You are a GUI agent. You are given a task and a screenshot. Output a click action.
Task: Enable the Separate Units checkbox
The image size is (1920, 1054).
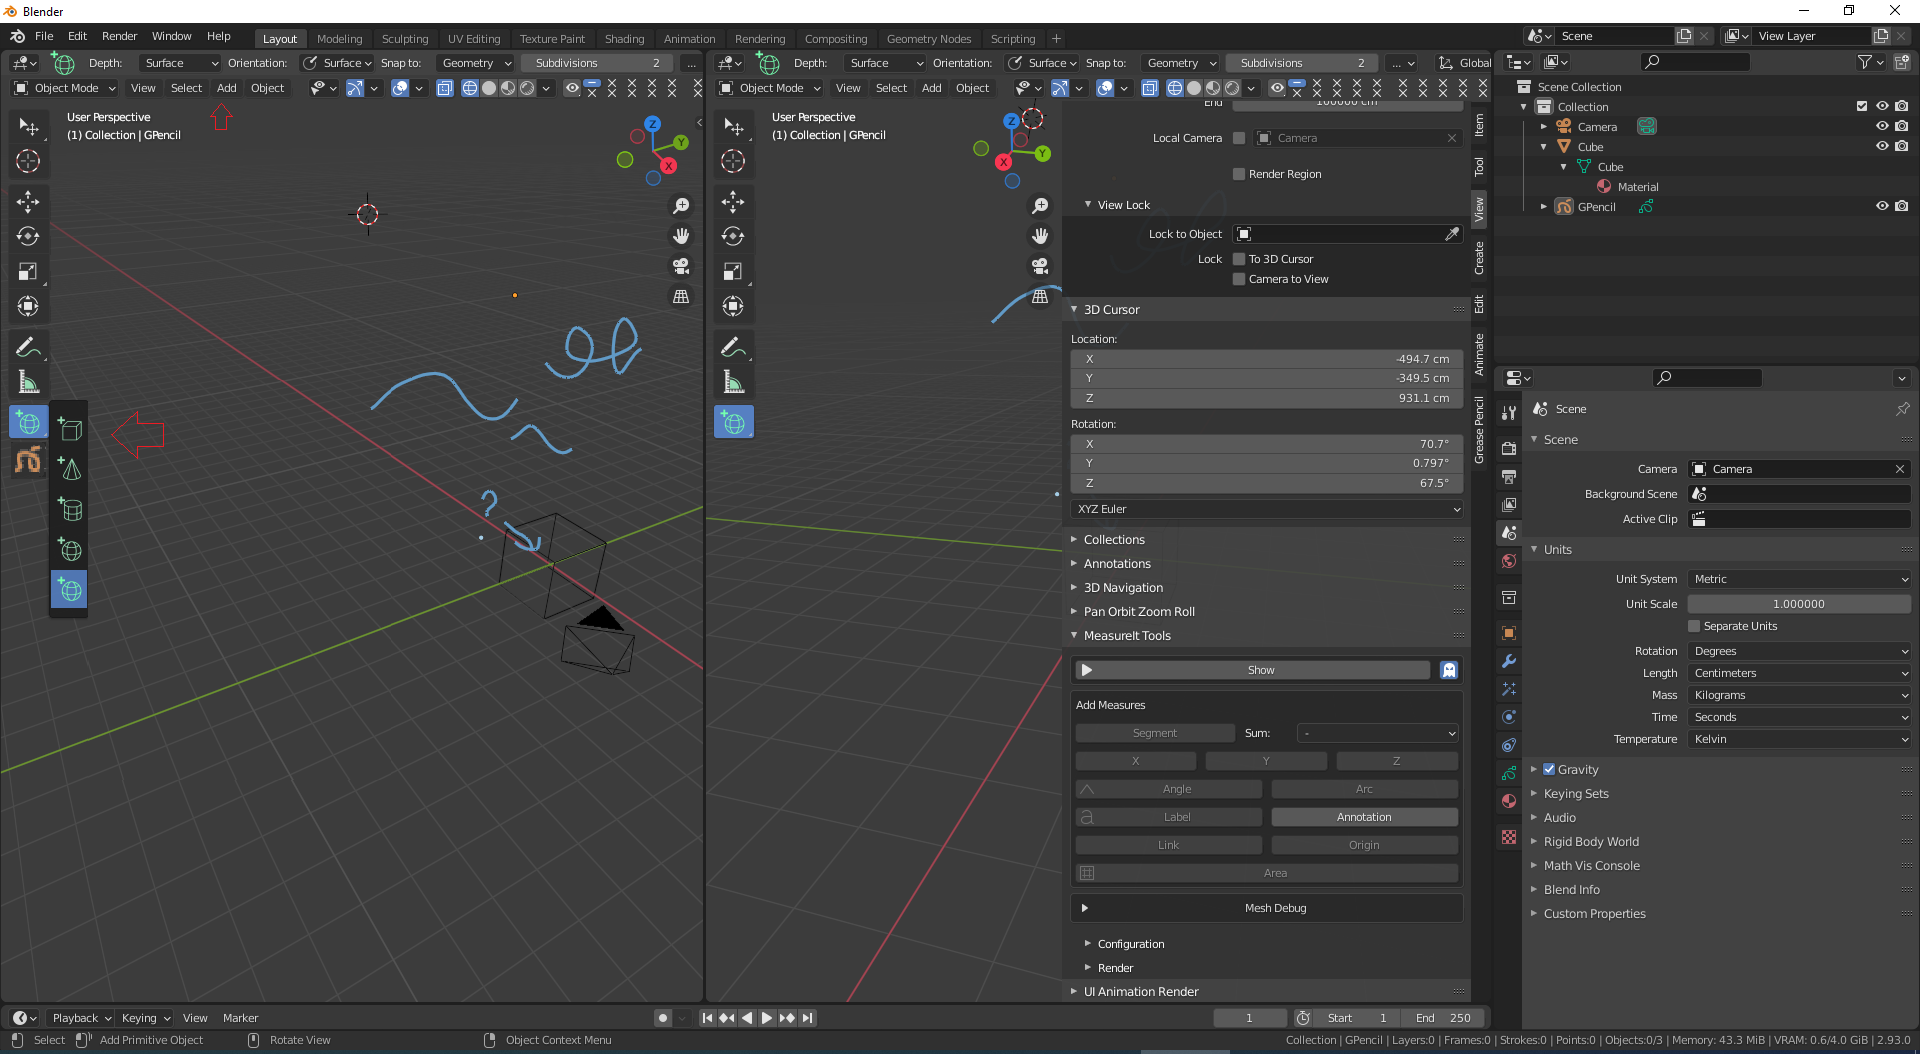(x=1694, y=626)
